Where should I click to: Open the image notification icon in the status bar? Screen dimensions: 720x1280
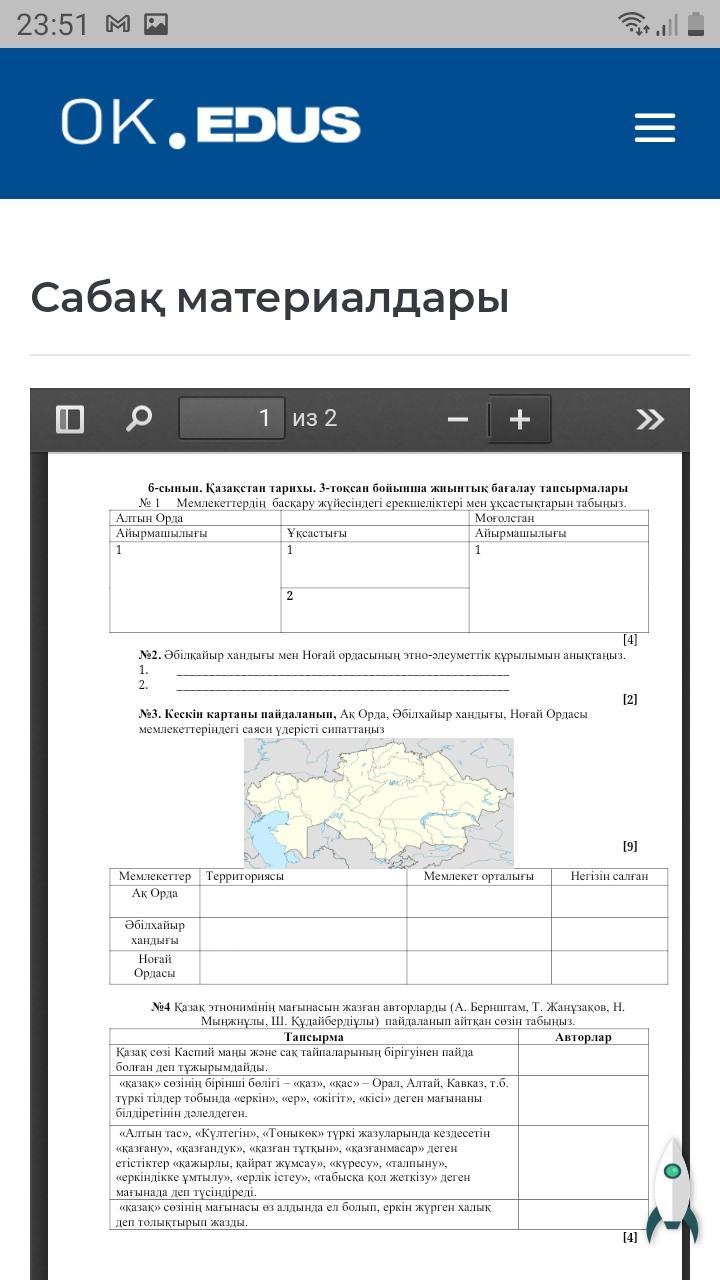click(x=156, y=23)
